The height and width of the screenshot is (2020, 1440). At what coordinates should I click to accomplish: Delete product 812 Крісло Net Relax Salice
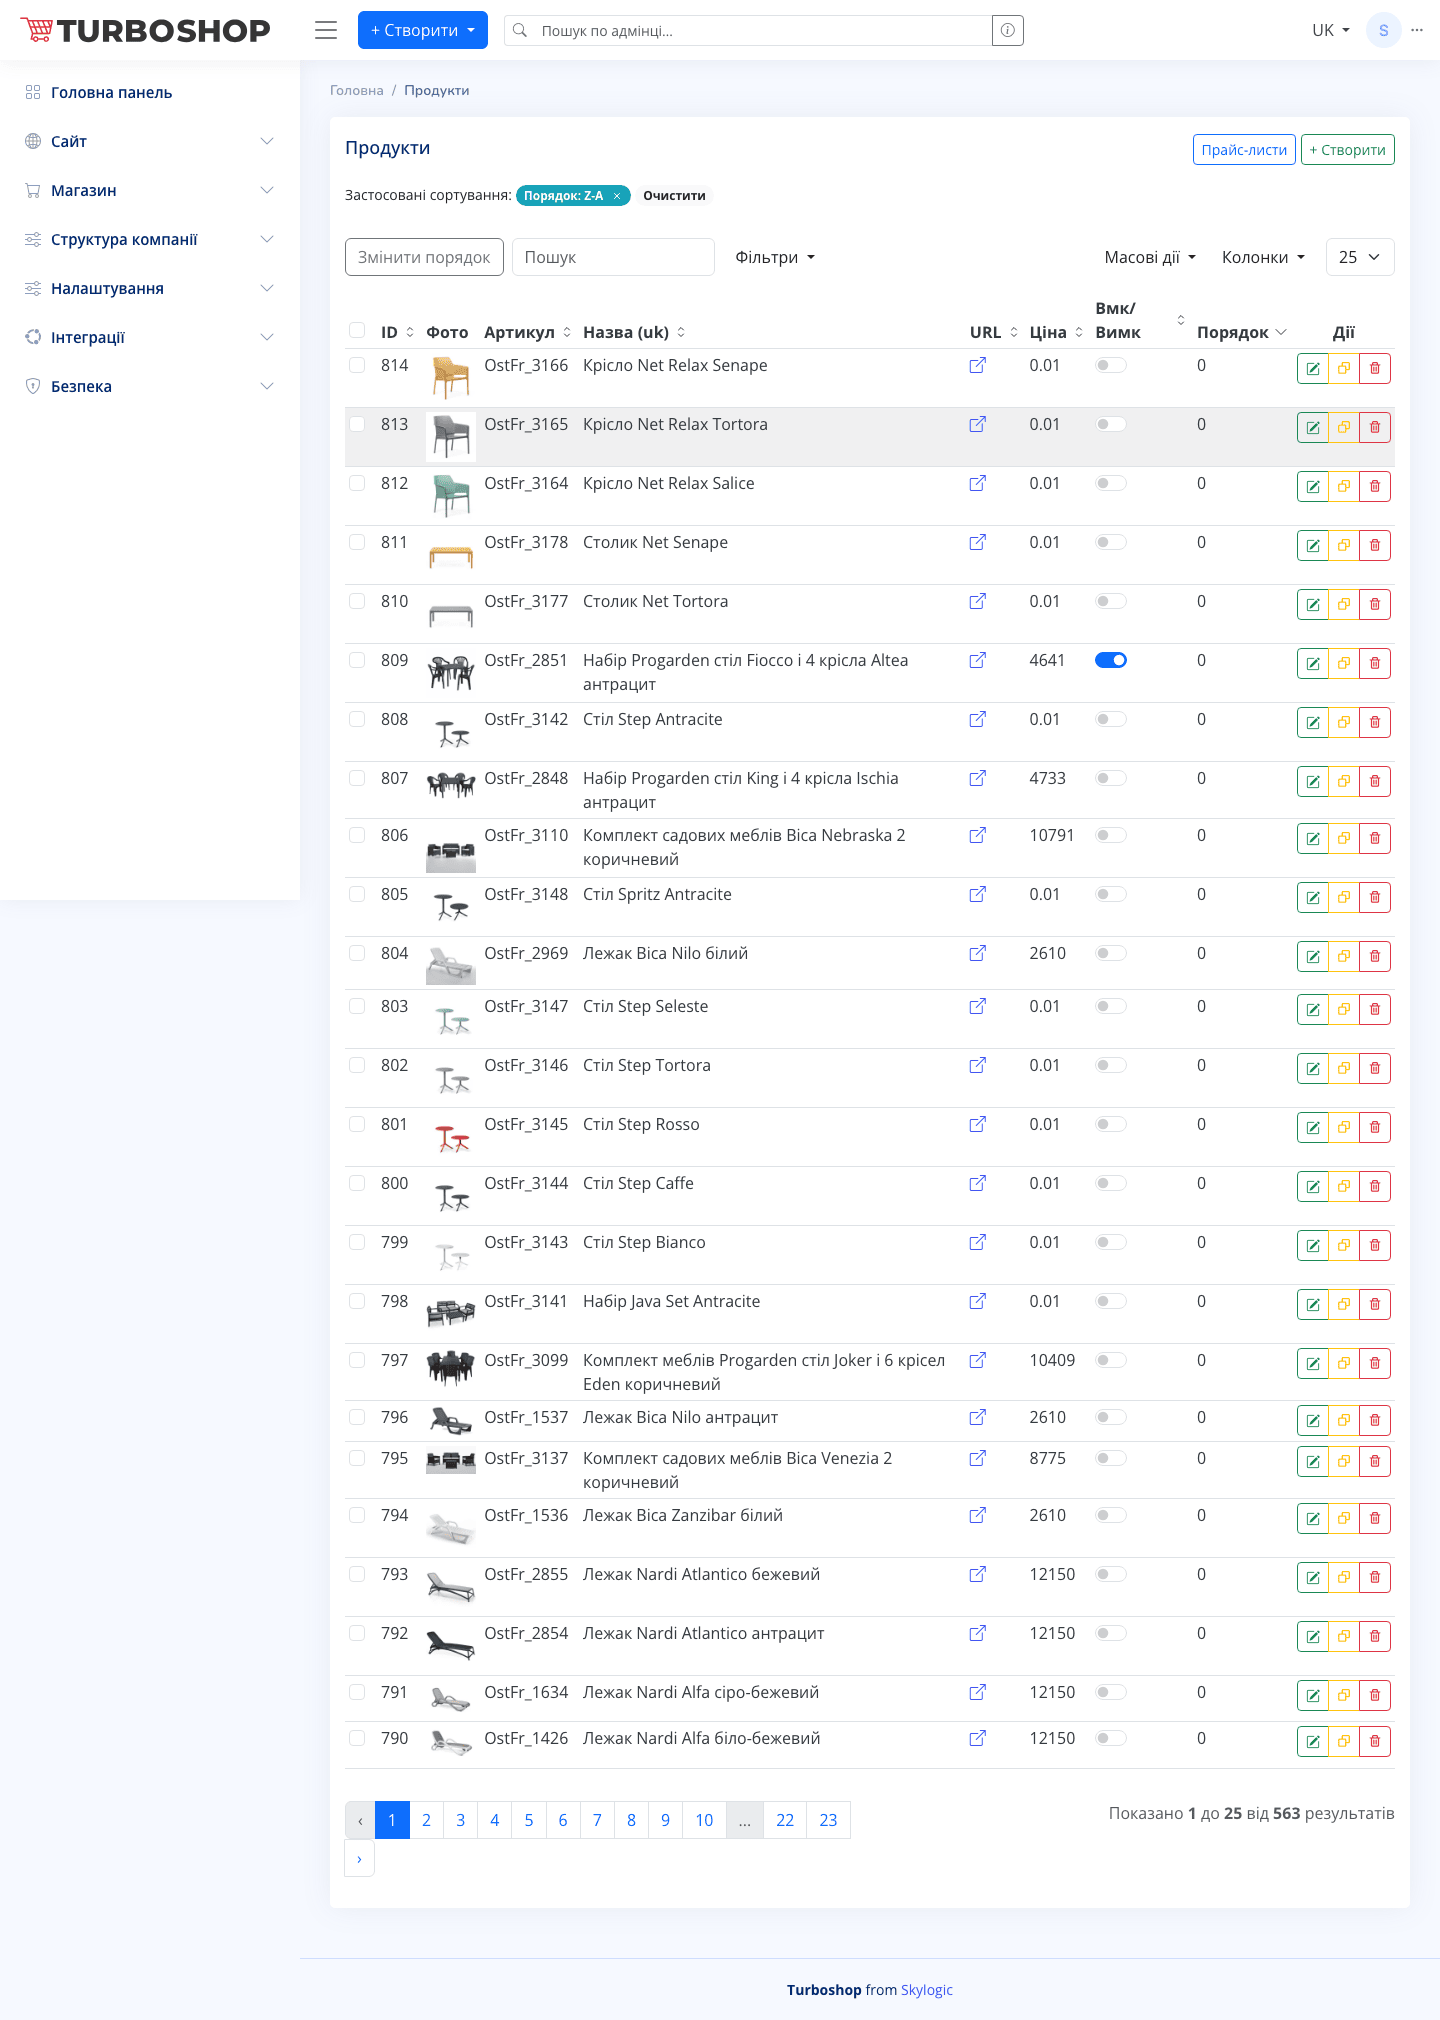[x=1375, y=486]
